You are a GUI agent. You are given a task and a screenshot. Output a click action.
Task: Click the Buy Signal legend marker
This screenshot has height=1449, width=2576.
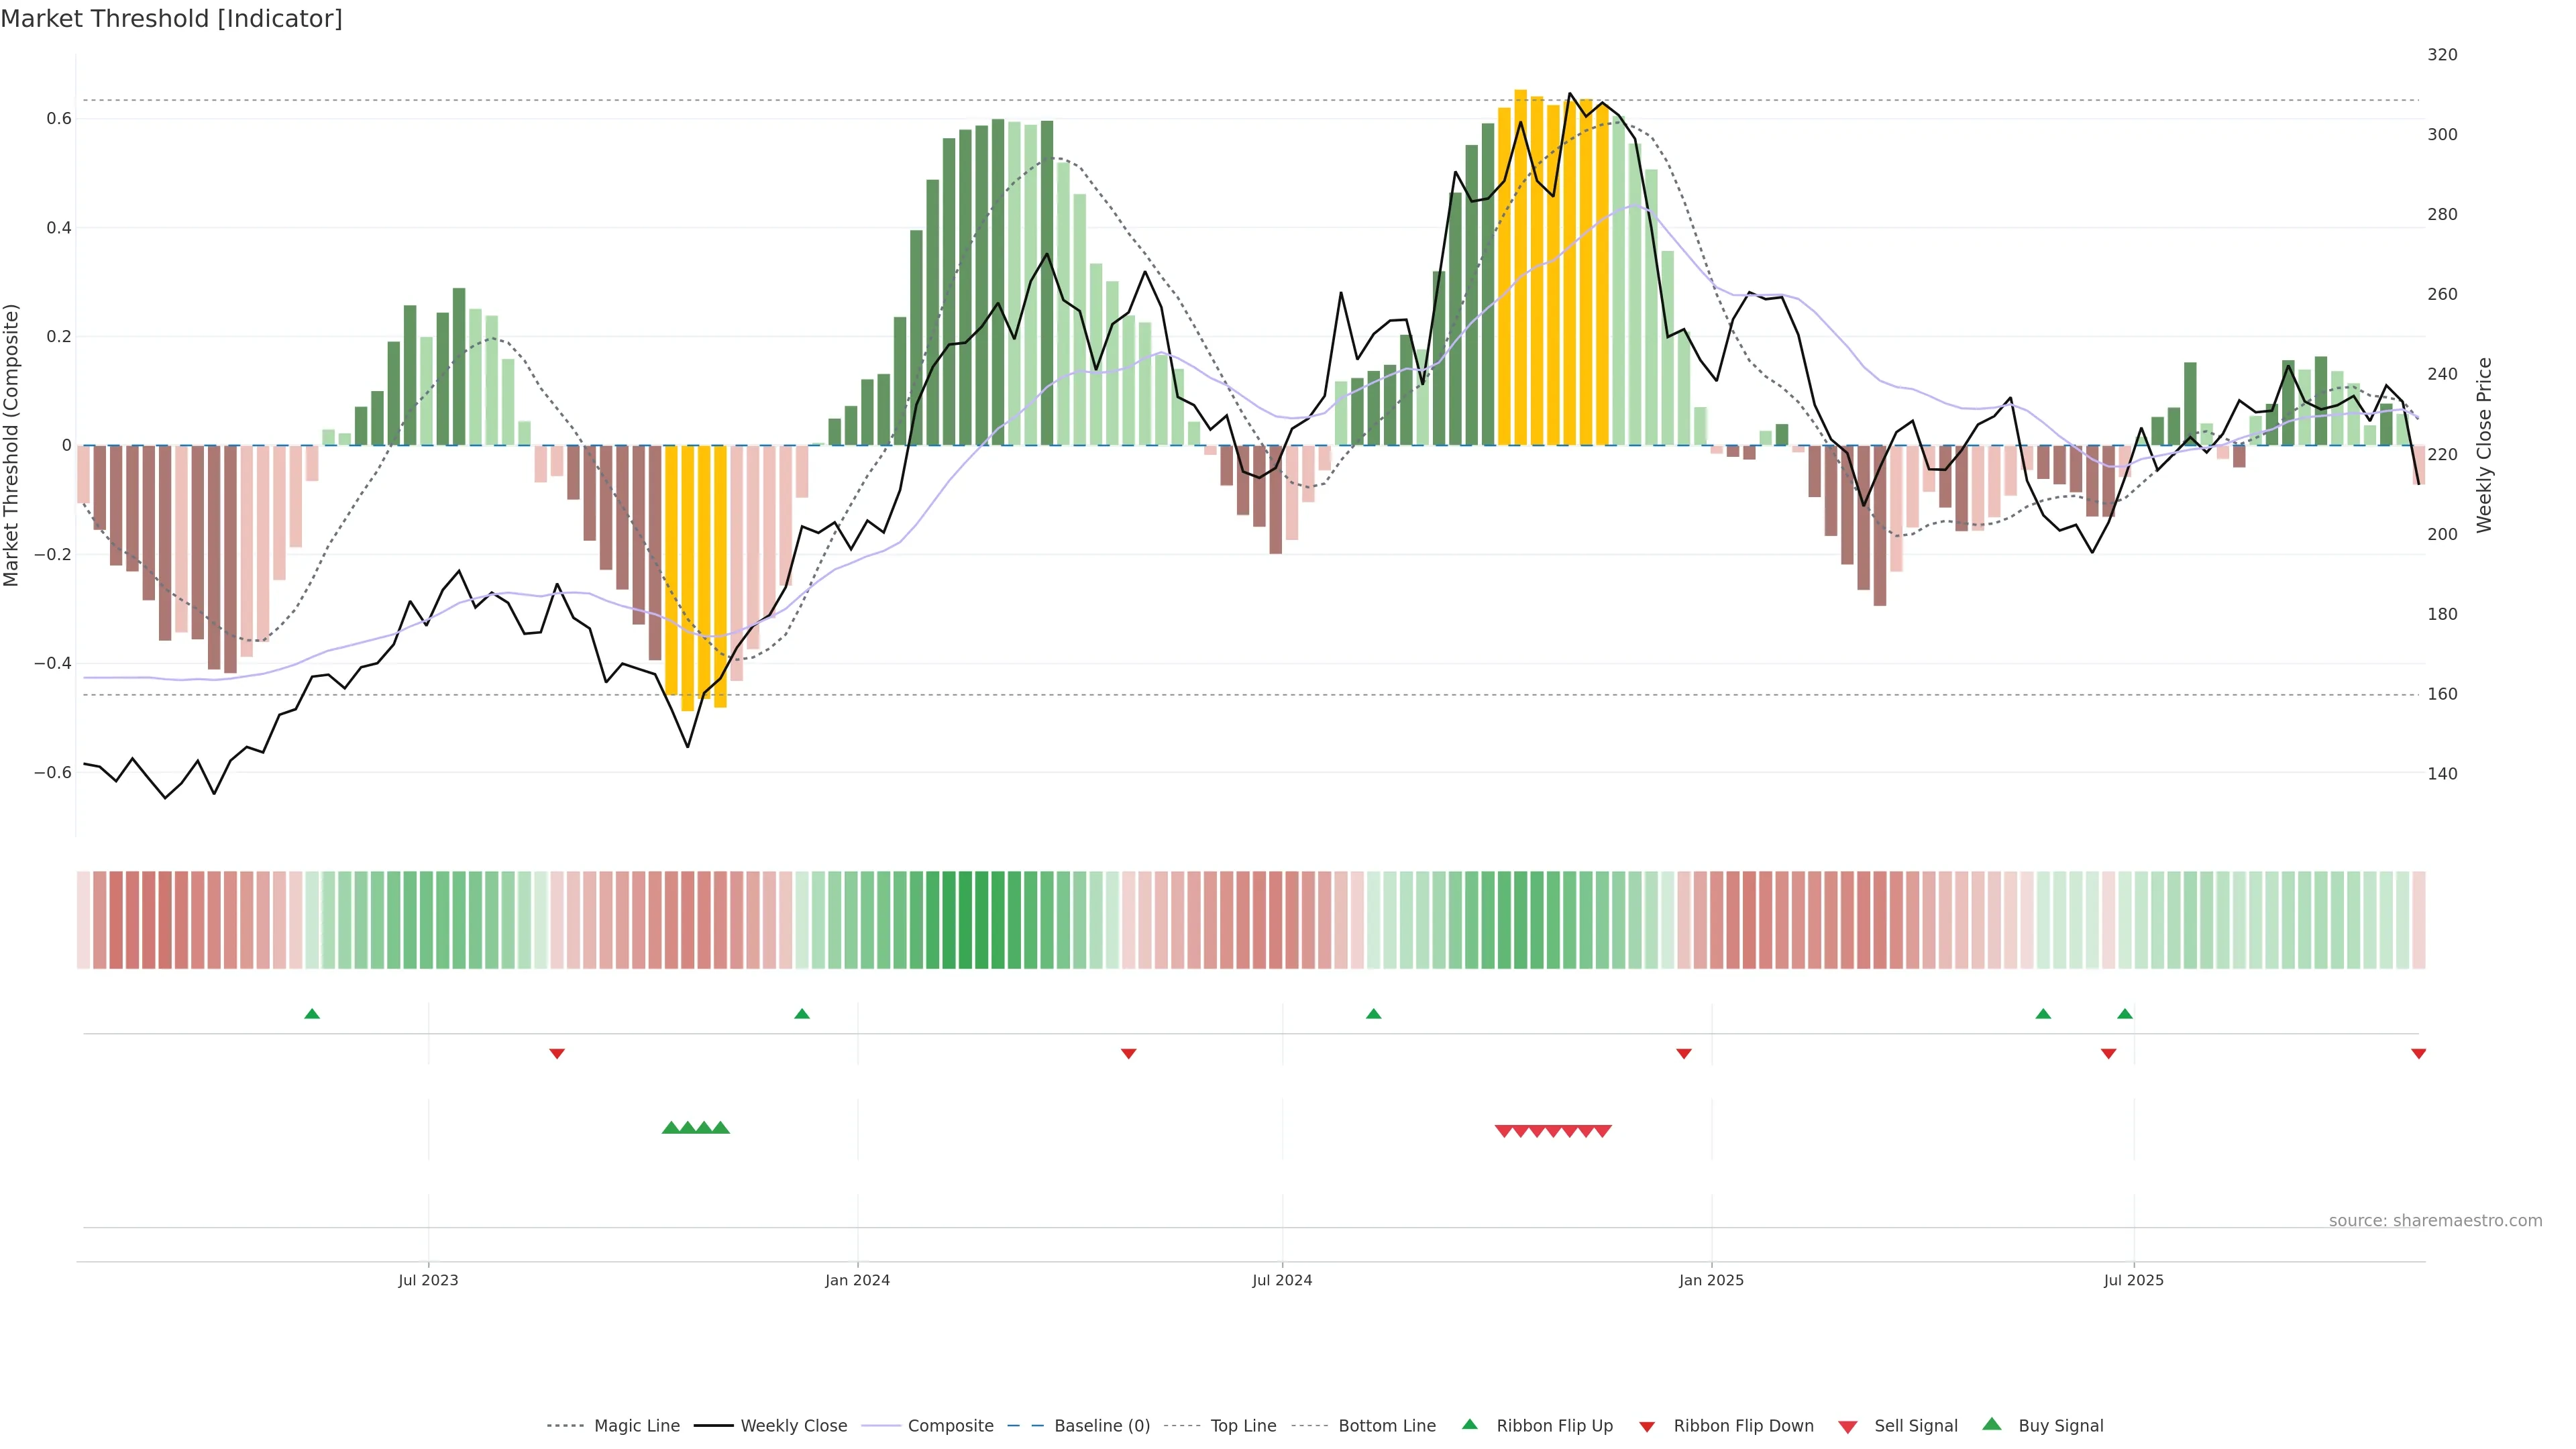(1992, 1424)
